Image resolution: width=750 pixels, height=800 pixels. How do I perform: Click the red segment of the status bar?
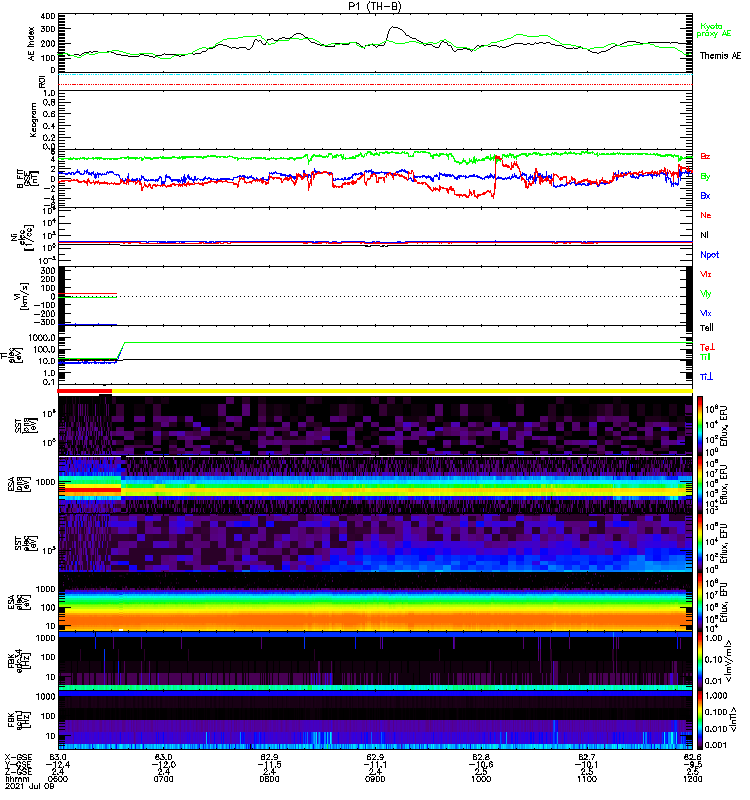click(x=85, y=391)
